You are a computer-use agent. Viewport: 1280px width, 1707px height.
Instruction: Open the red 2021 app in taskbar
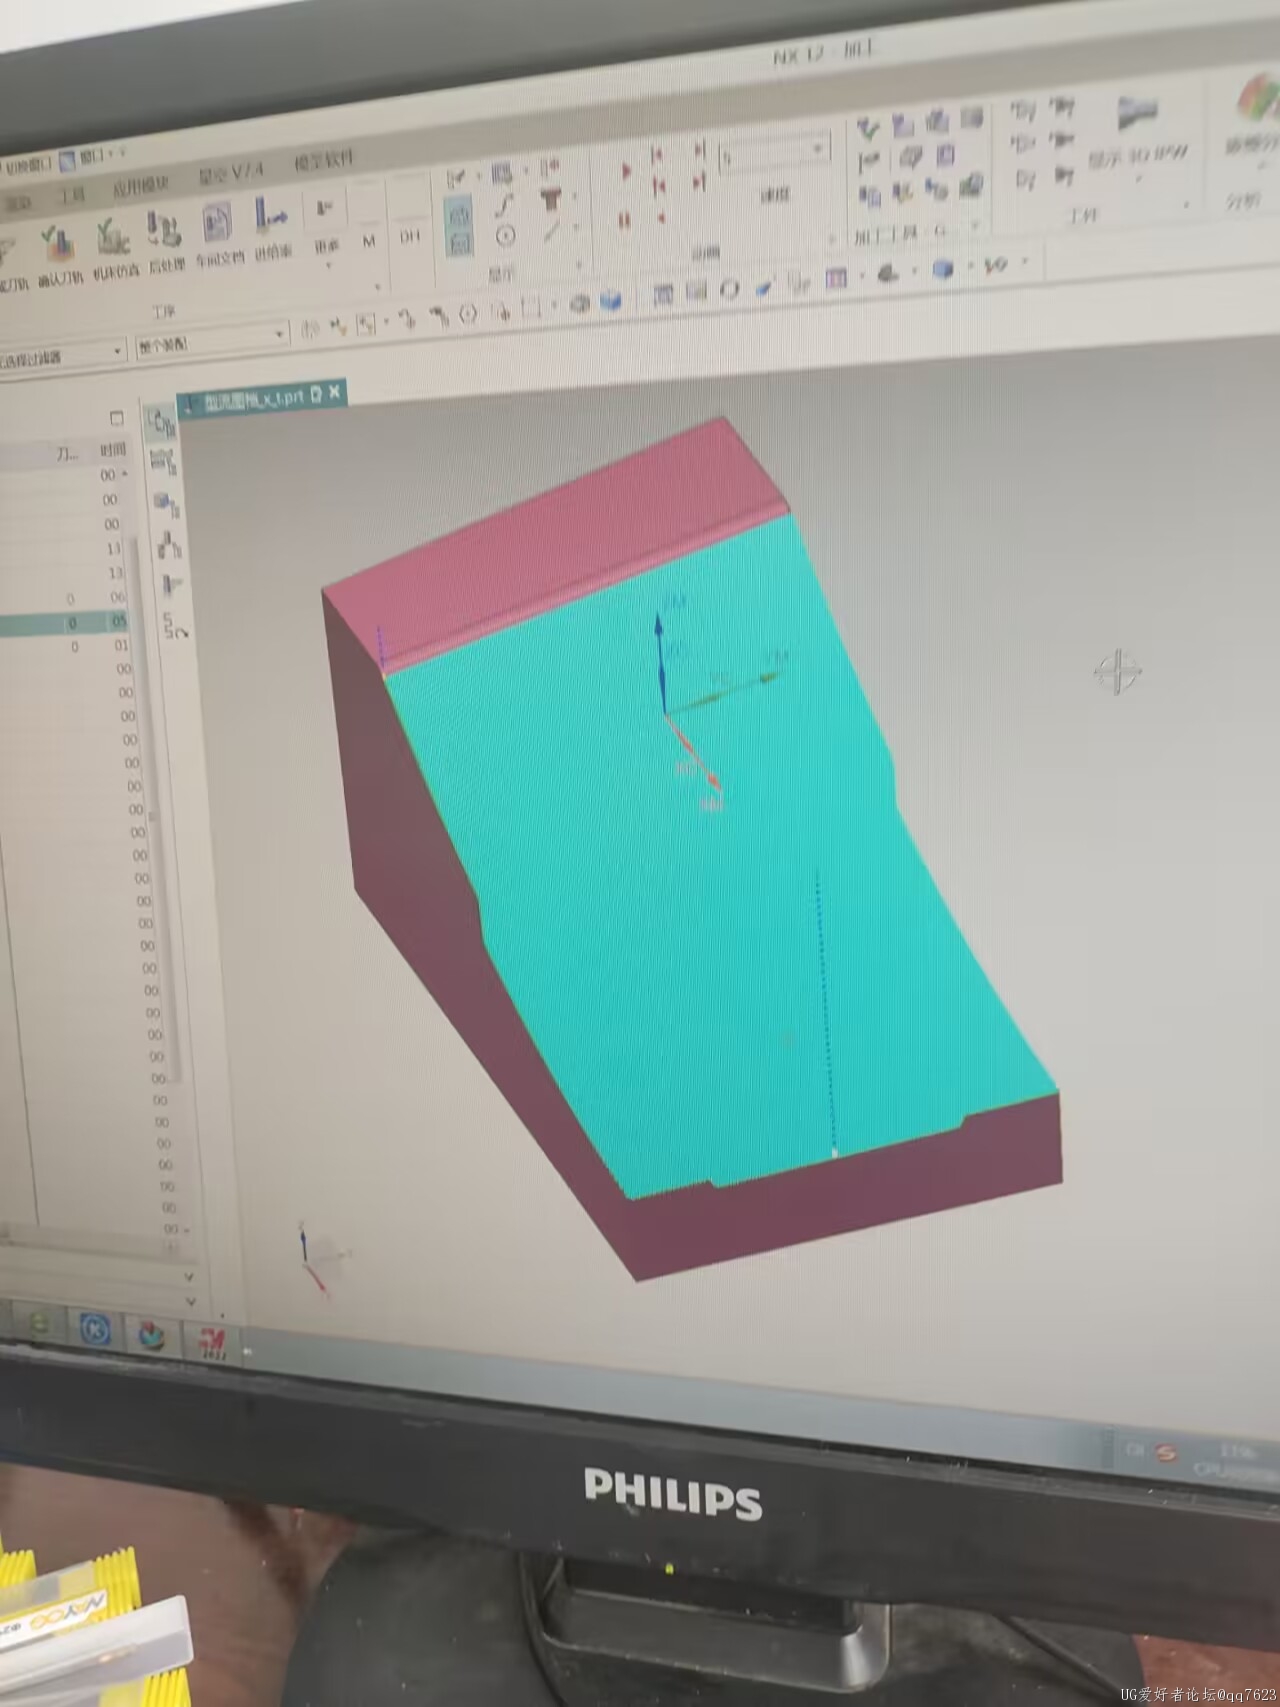[211, 1341]
